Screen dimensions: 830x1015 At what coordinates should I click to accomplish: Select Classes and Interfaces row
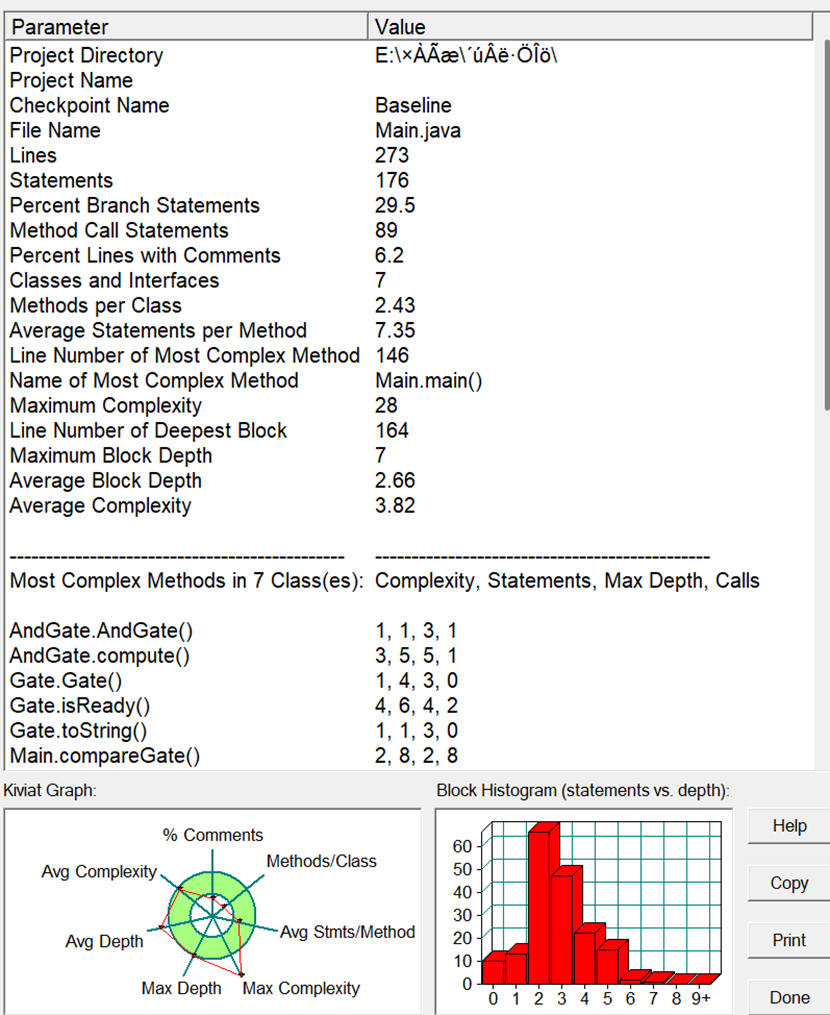pyautogui.click(x=408, y=280)
